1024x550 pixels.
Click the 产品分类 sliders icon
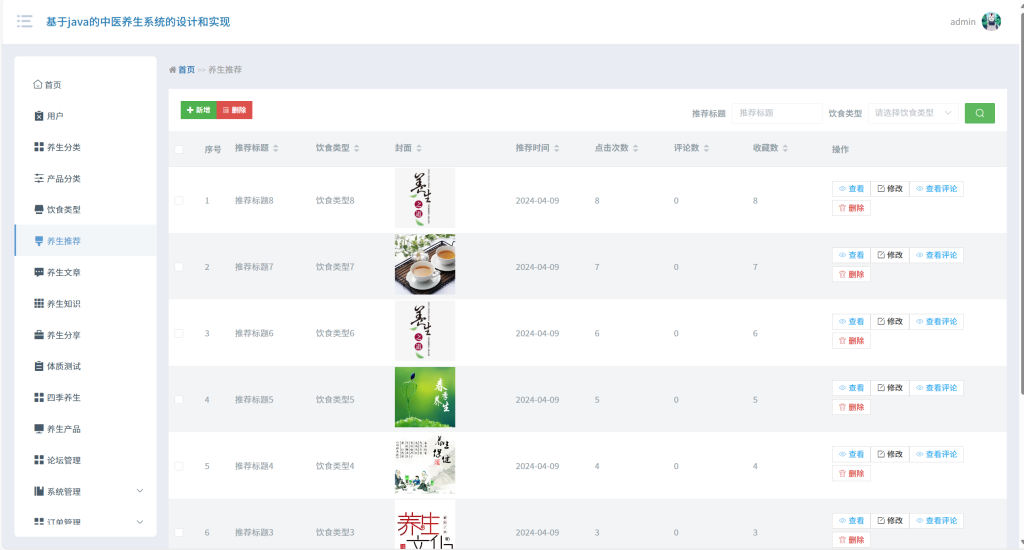[39, 178]
